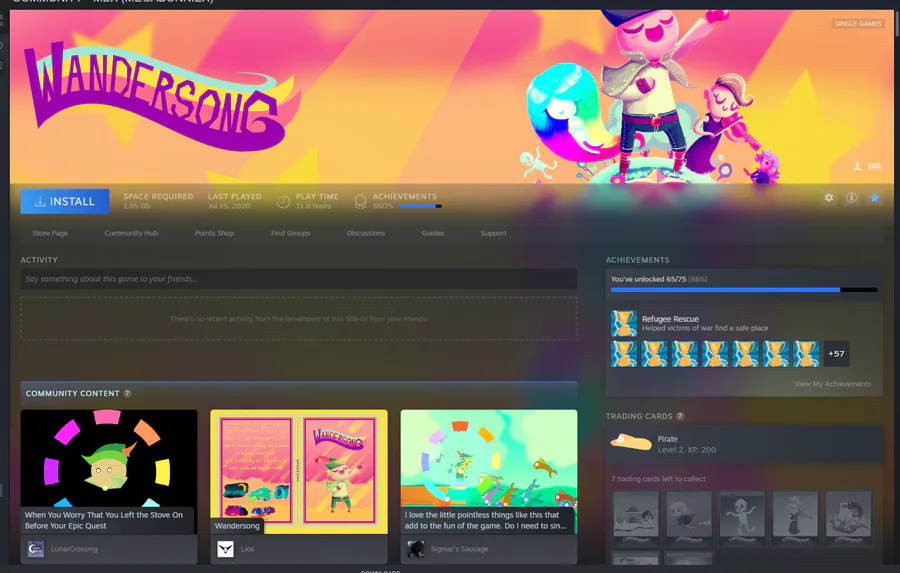Show the +57 more achievements

point(836,354)
